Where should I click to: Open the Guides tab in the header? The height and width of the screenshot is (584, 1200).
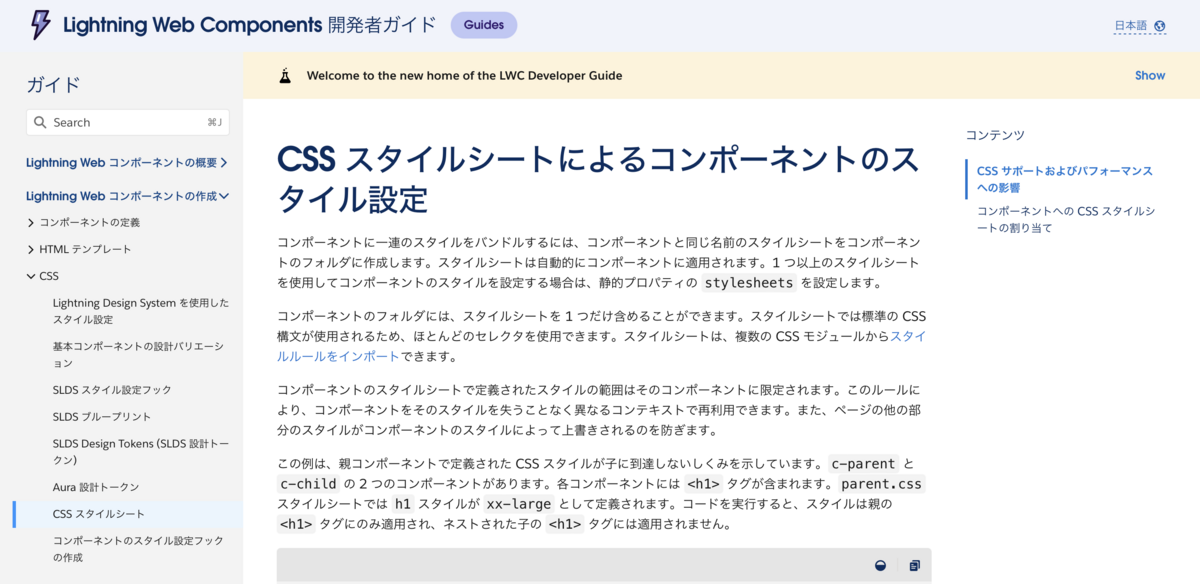pos(484,25)
